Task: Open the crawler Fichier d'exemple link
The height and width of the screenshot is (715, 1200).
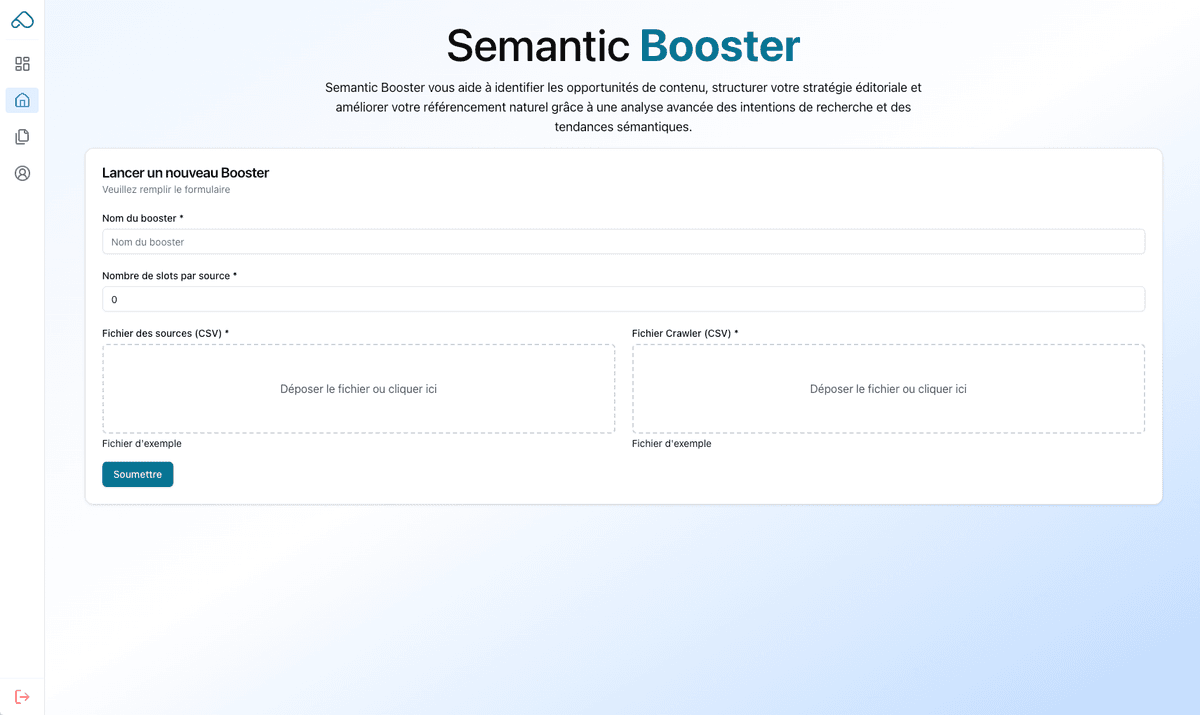Action: 671,443
